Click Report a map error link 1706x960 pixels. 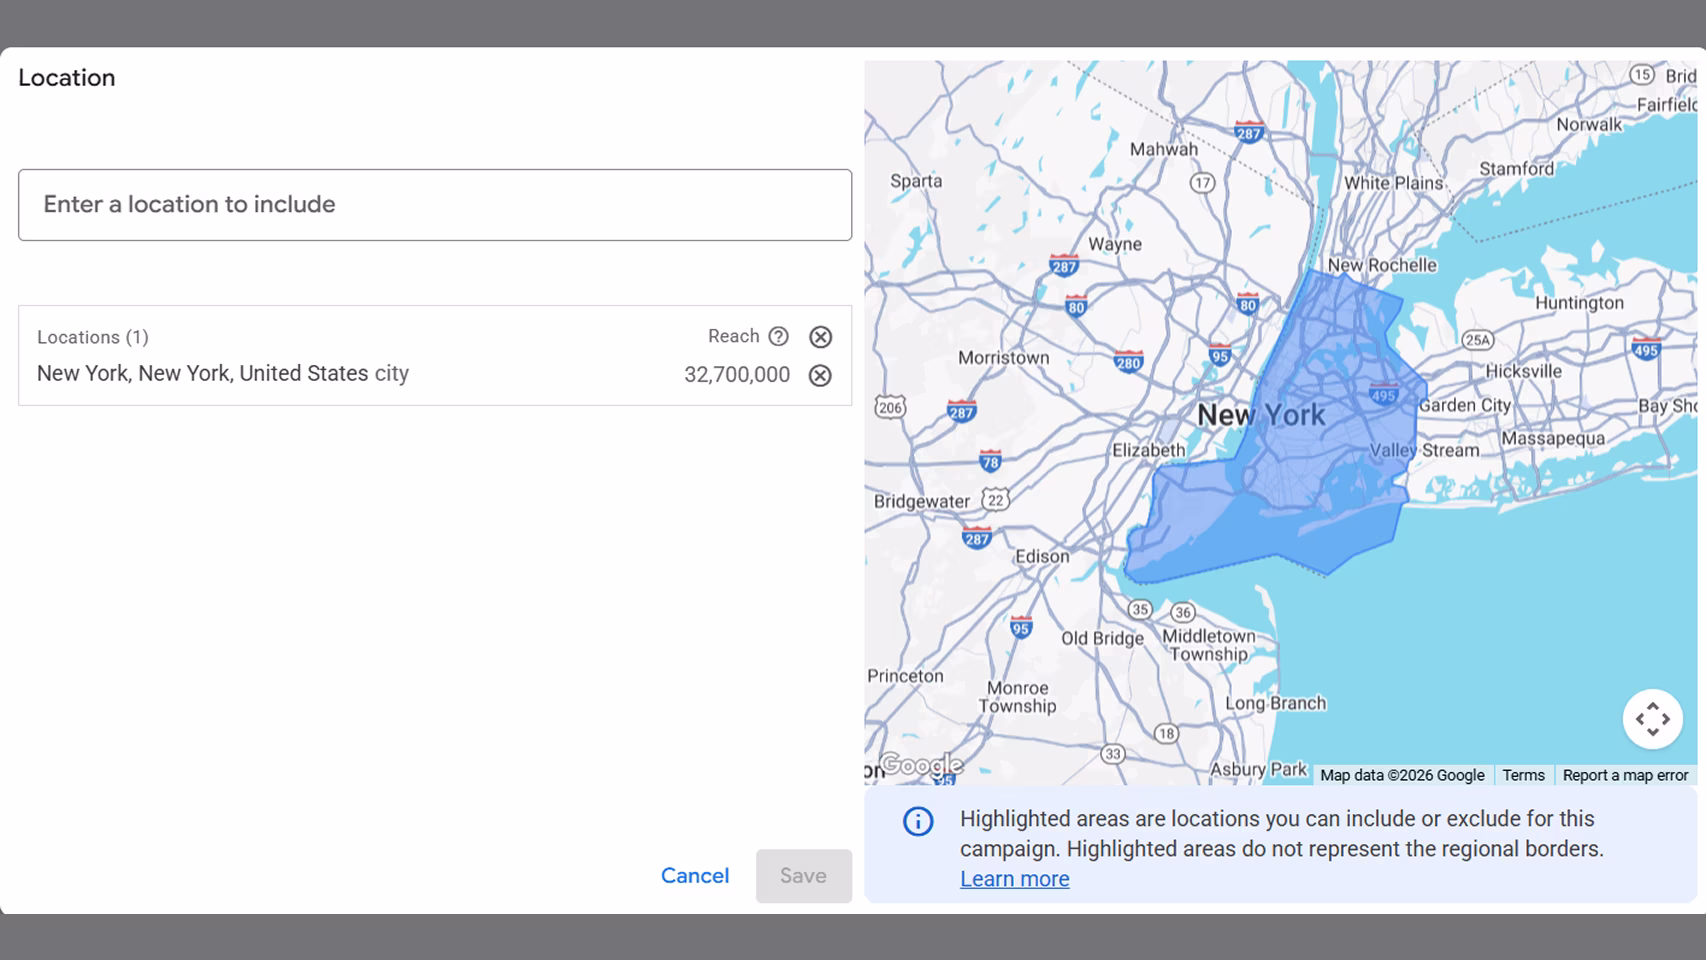(1625, 775)
